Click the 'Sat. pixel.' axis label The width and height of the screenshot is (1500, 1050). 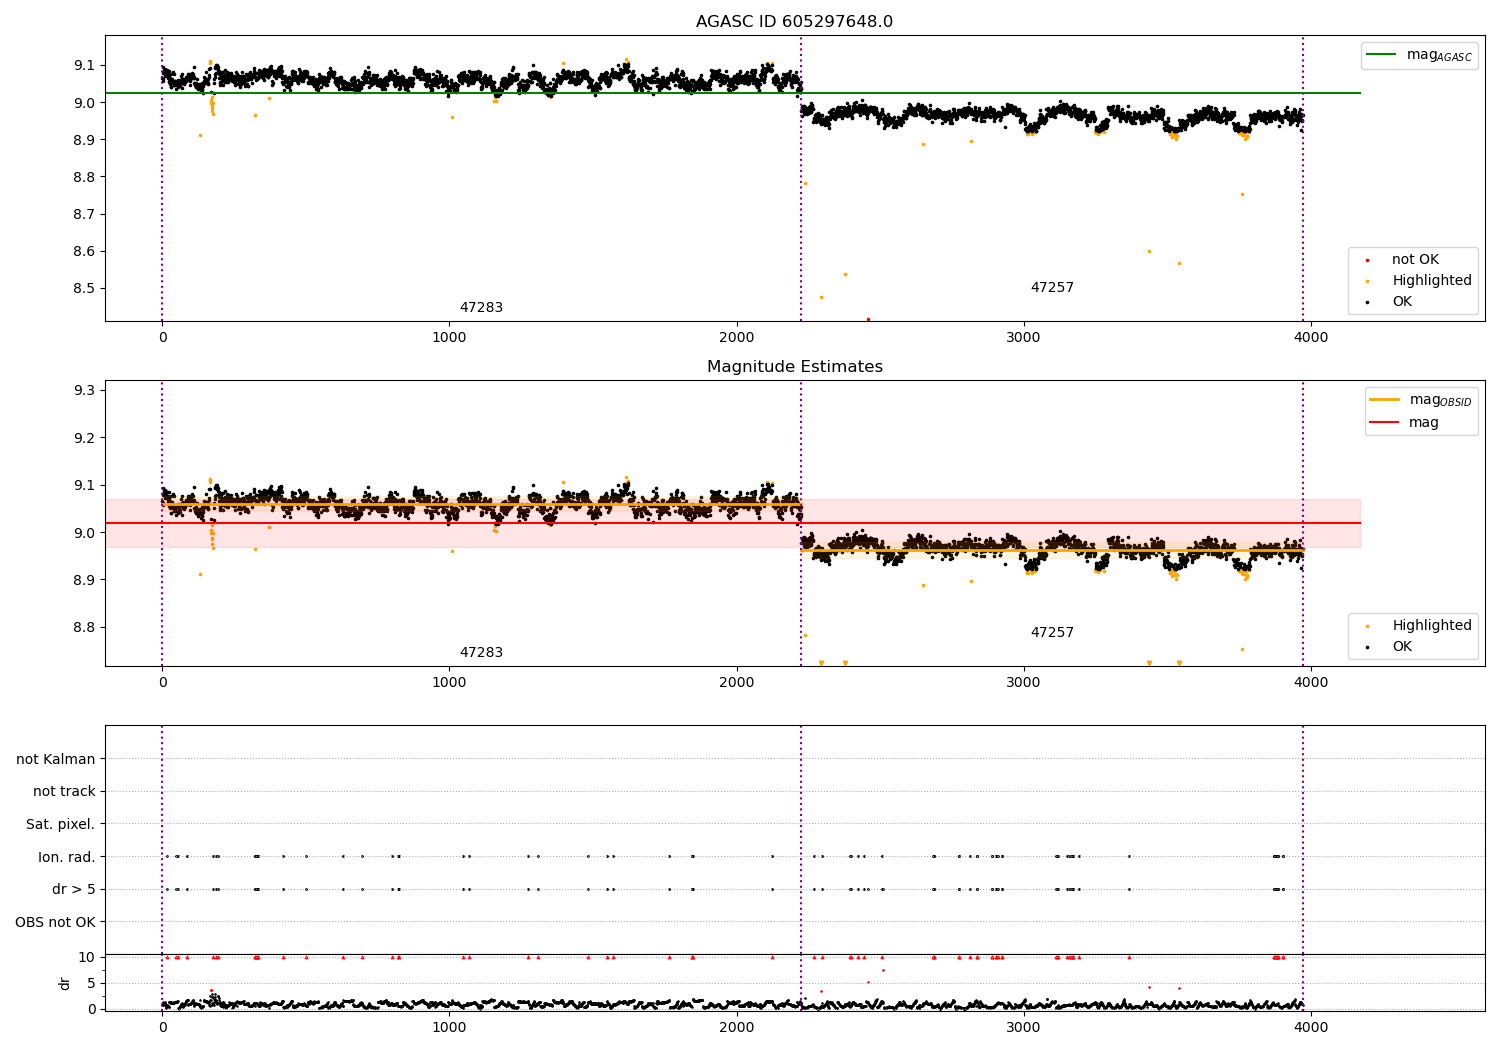tap(60, 825)
